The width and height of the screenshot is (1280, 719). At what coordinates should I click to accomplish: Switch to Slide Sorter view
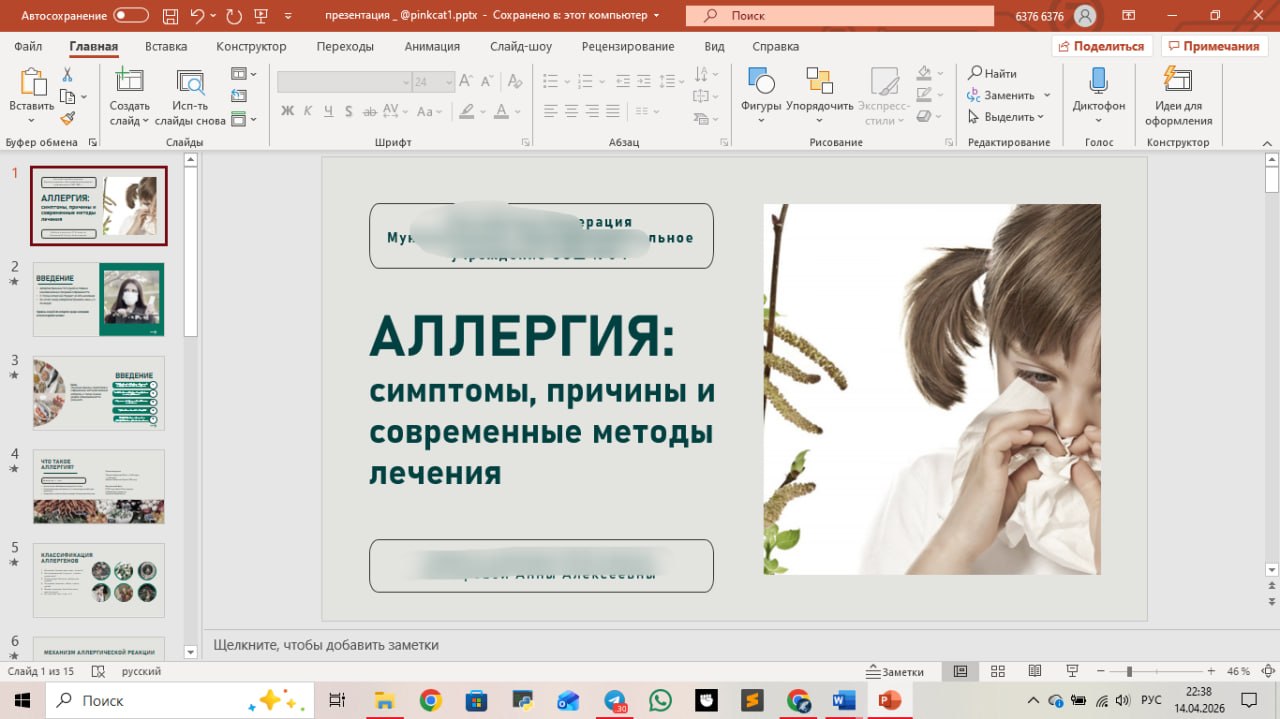[997, 671]
